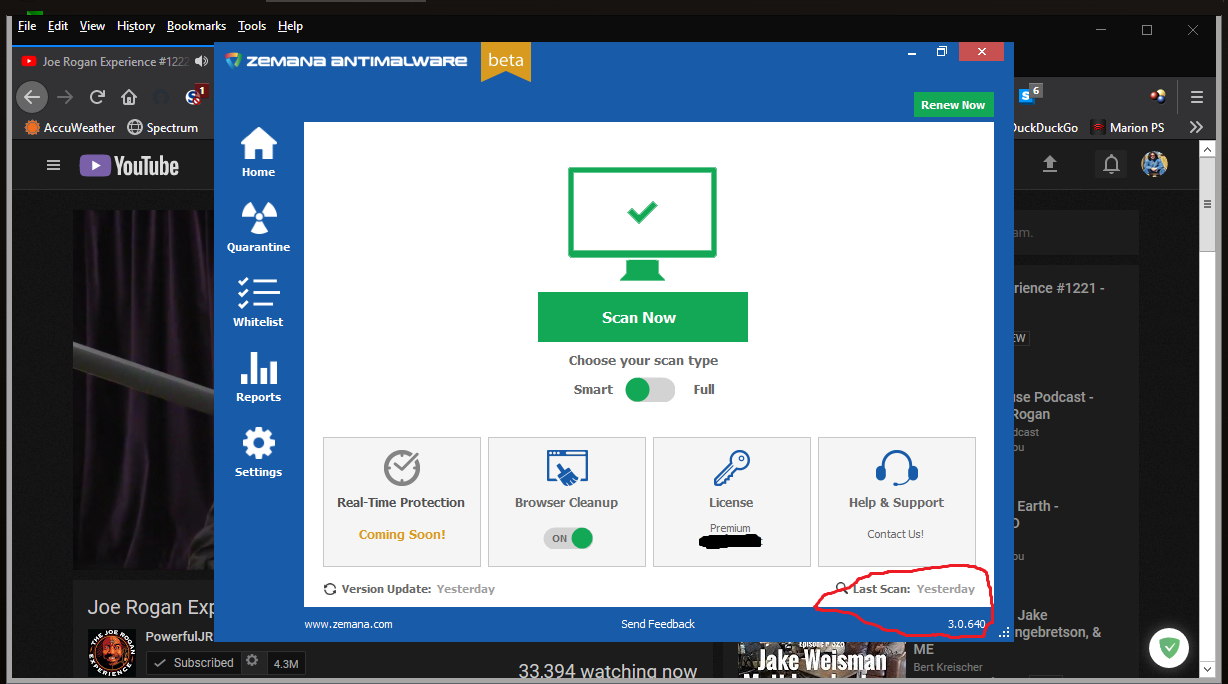Click the YouTube upload icon

click(1050, 164)
